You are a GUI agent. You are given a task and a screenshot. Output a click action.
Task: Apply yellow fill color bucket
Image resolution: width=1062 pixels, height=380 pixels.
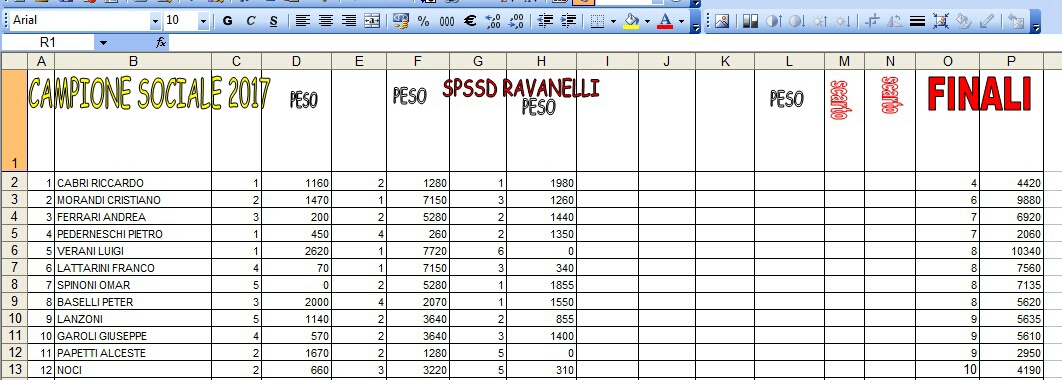(x=631, y=21)
